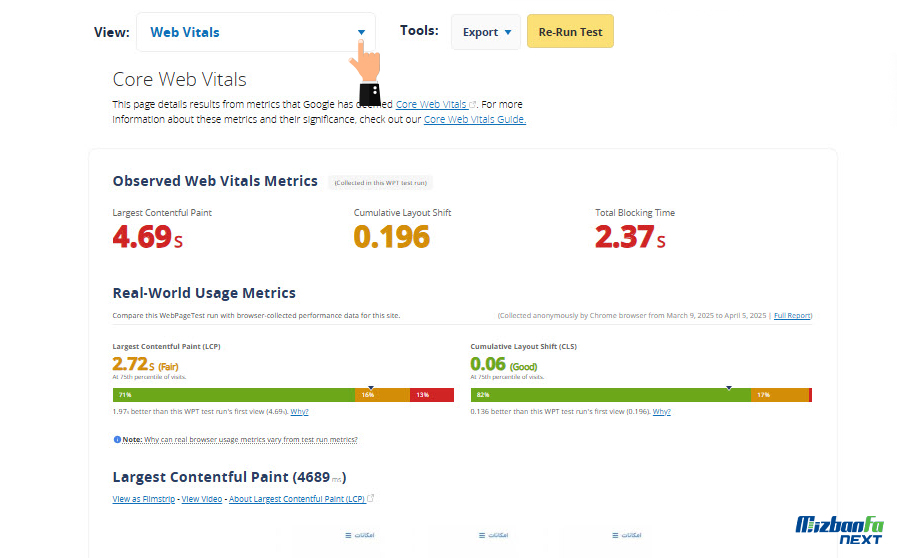
Task: Click the 75th percentile marker on CLS bar
Action: click(x=728, y=387)
